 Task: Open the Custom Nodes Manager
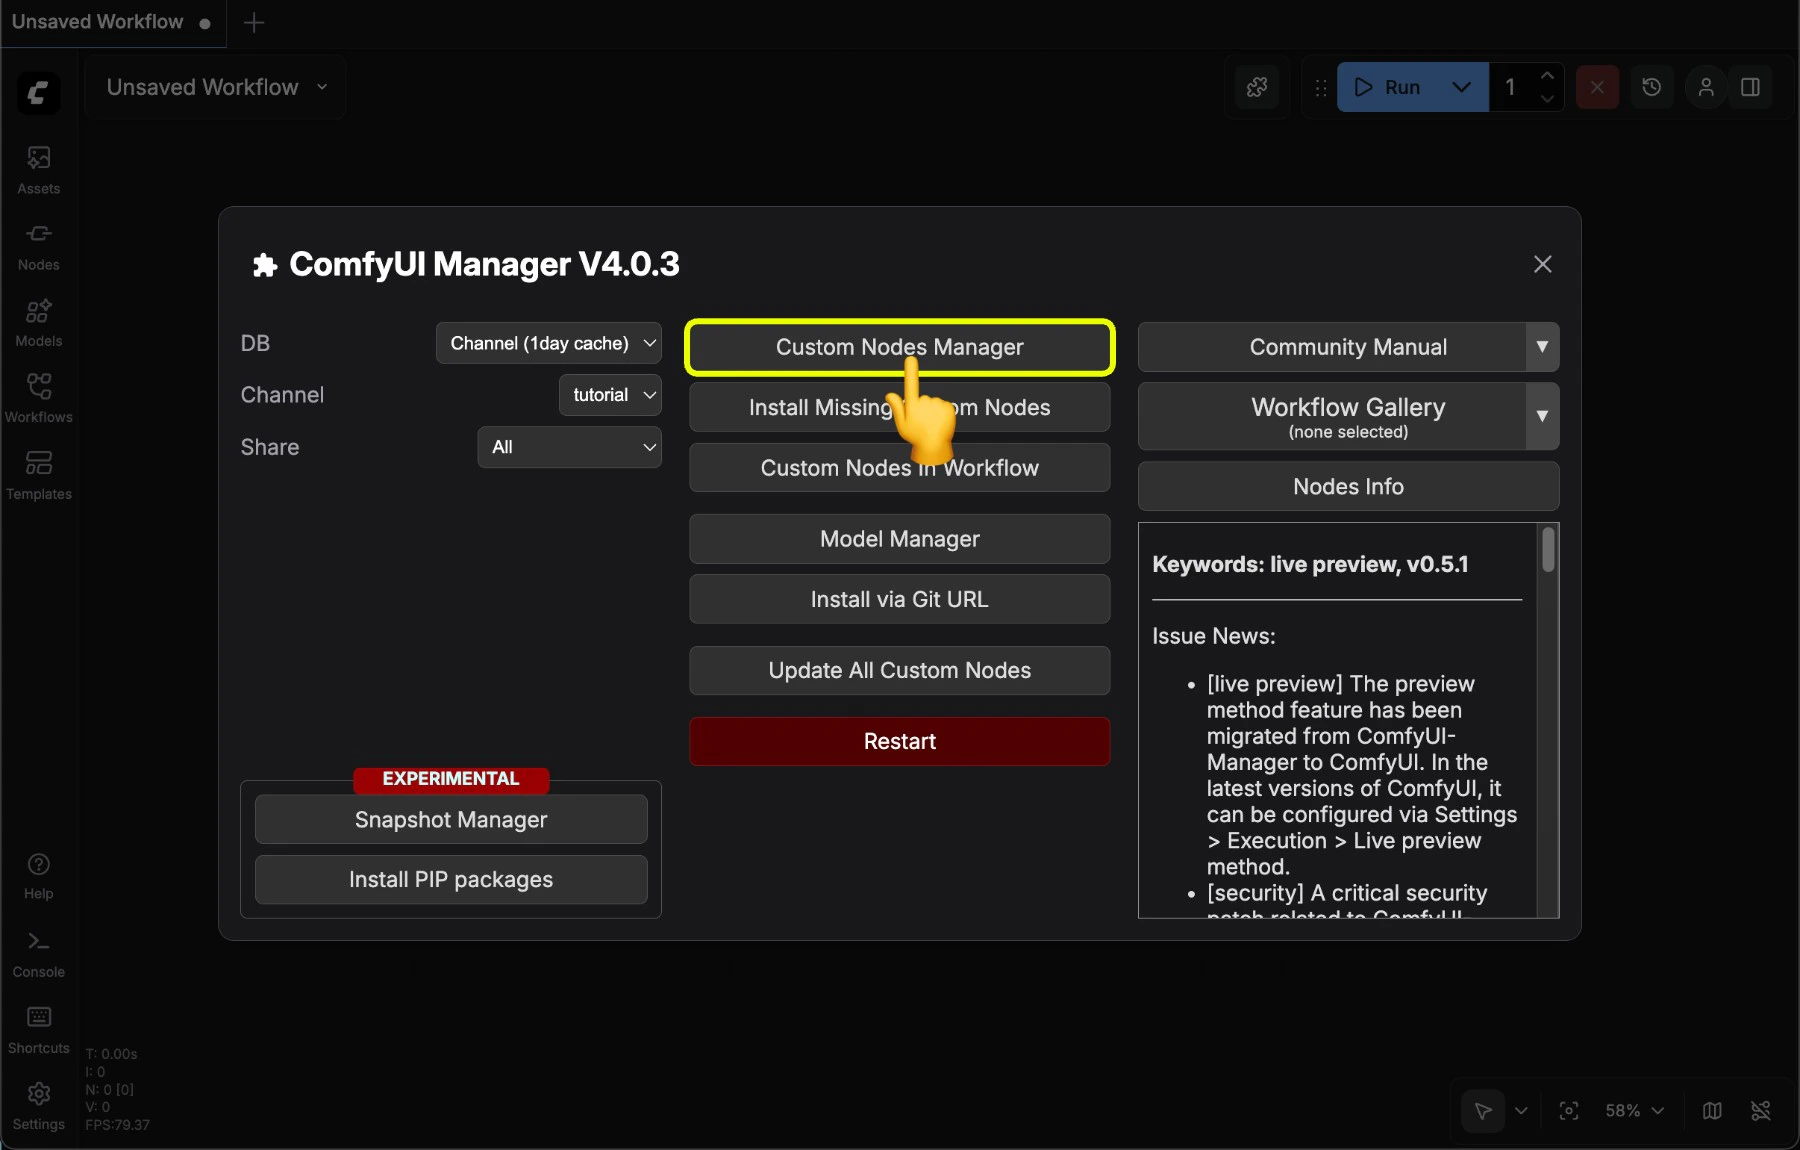pos(899,347)
